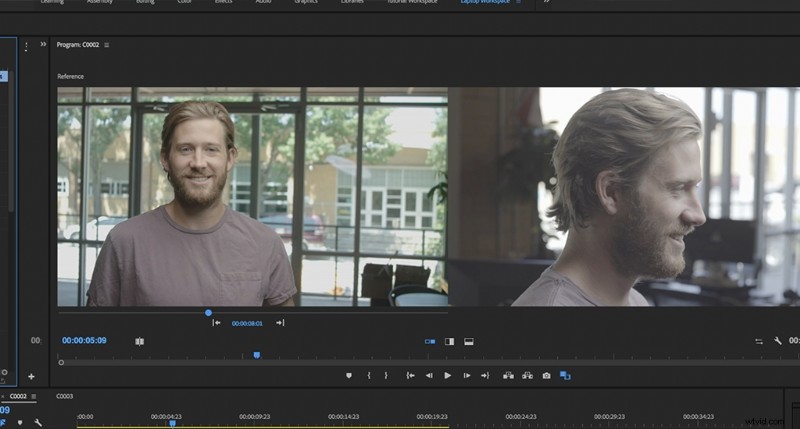The height and width of the screenshot is (429, 800).
Task: Switch to the C0003 timeline tab
Action: tap(64, 396)
